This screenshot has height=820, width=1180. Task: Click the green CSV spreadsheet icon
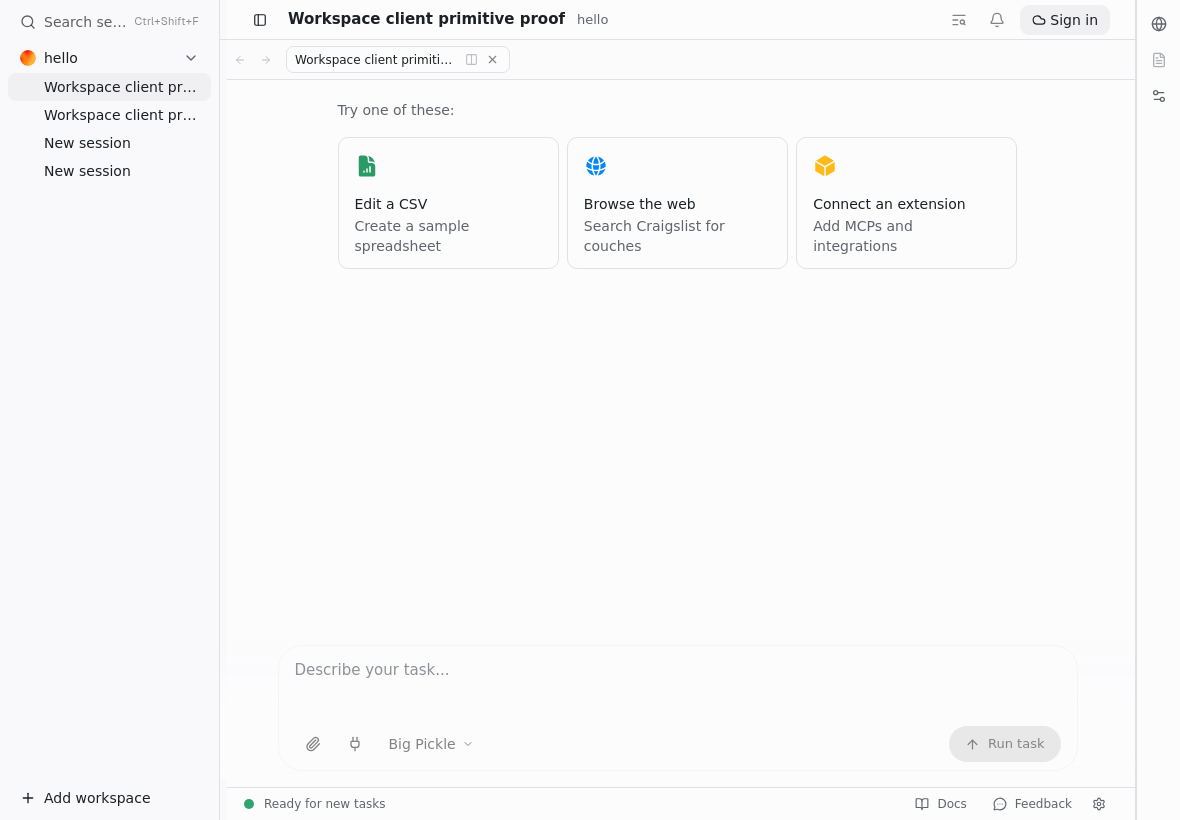click(366, 166)
